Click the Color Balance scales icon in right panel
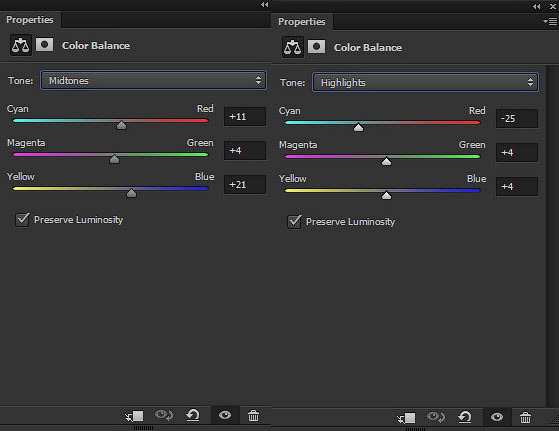 click(293, 47)
